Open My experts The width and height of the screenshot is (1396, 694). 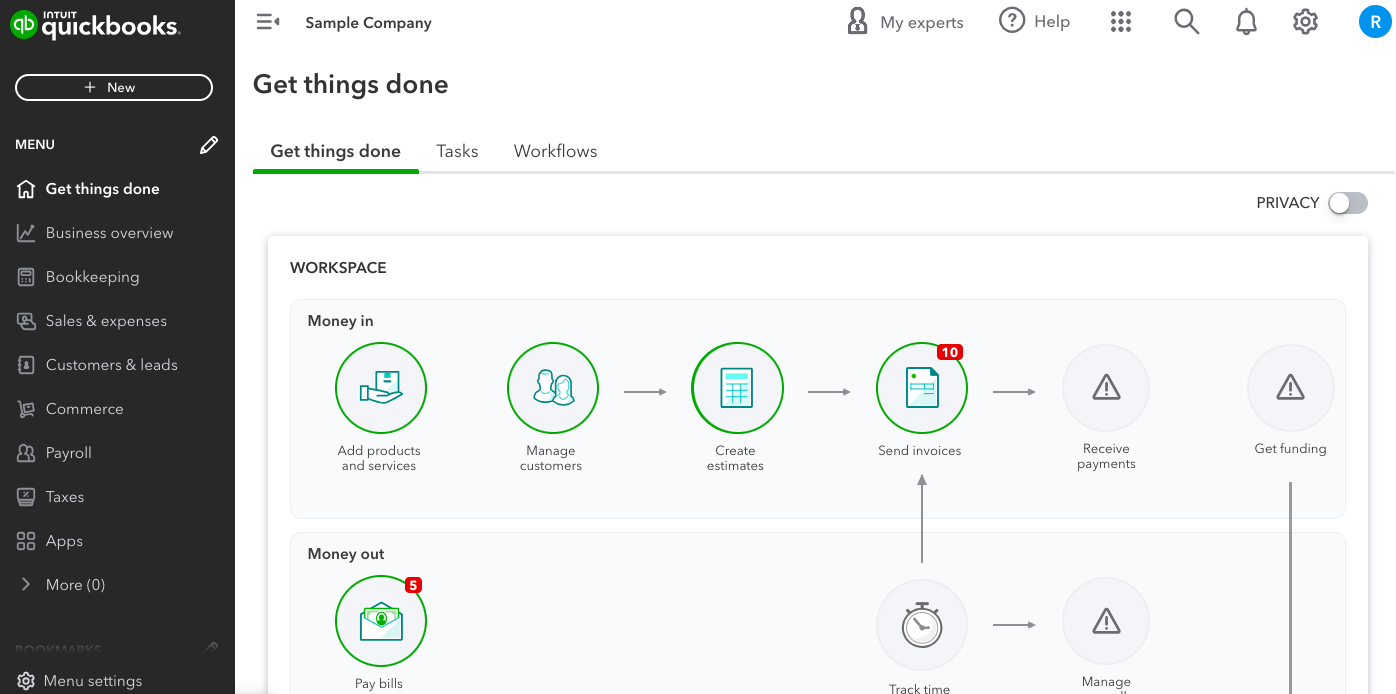(x=905, y=22)
